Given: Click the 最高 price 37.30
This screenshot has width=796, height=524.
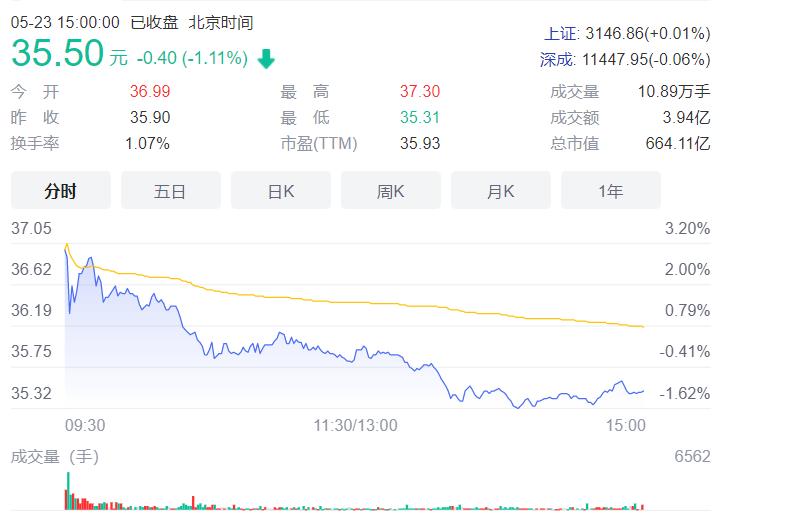Looking at the screenshot, I should (419, 92).
